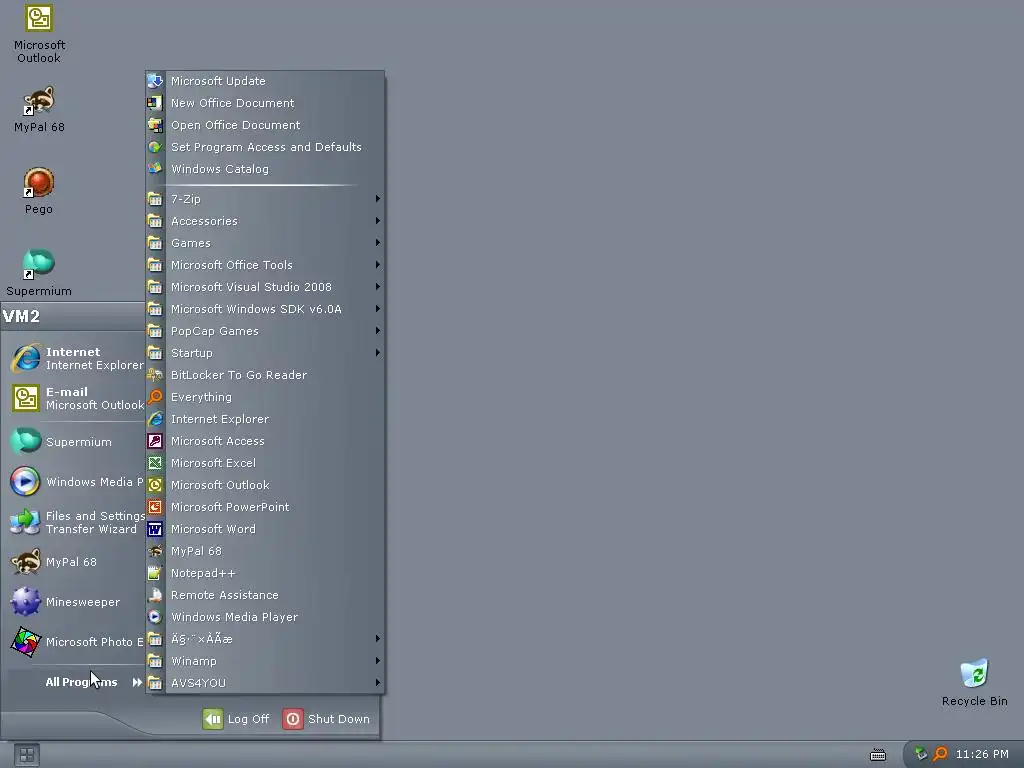This screenshot has width=1024, height=768.
Task: Launch MyPal 68 from the programs list
Action: coord(265,551)
